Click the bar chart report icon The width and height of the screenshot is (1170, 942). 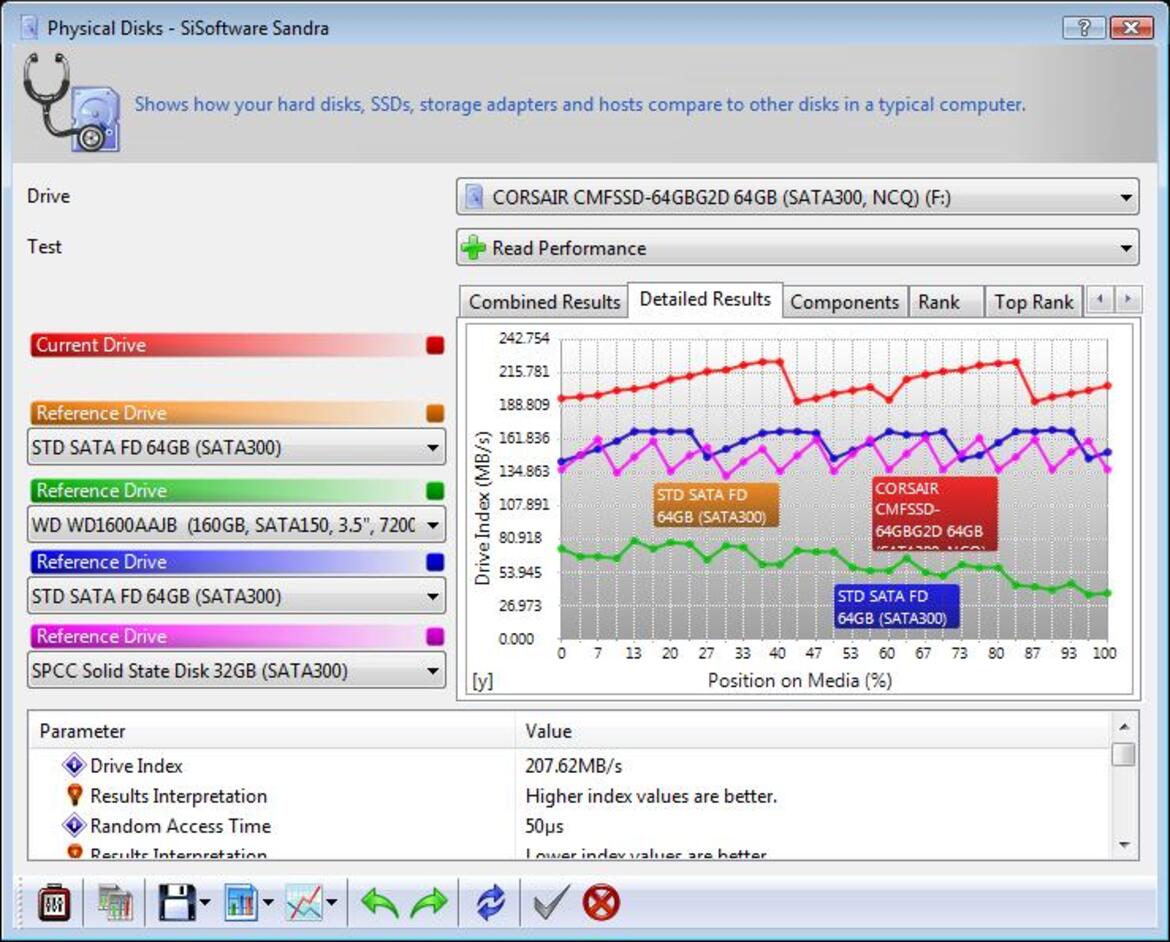coord(241,903)
